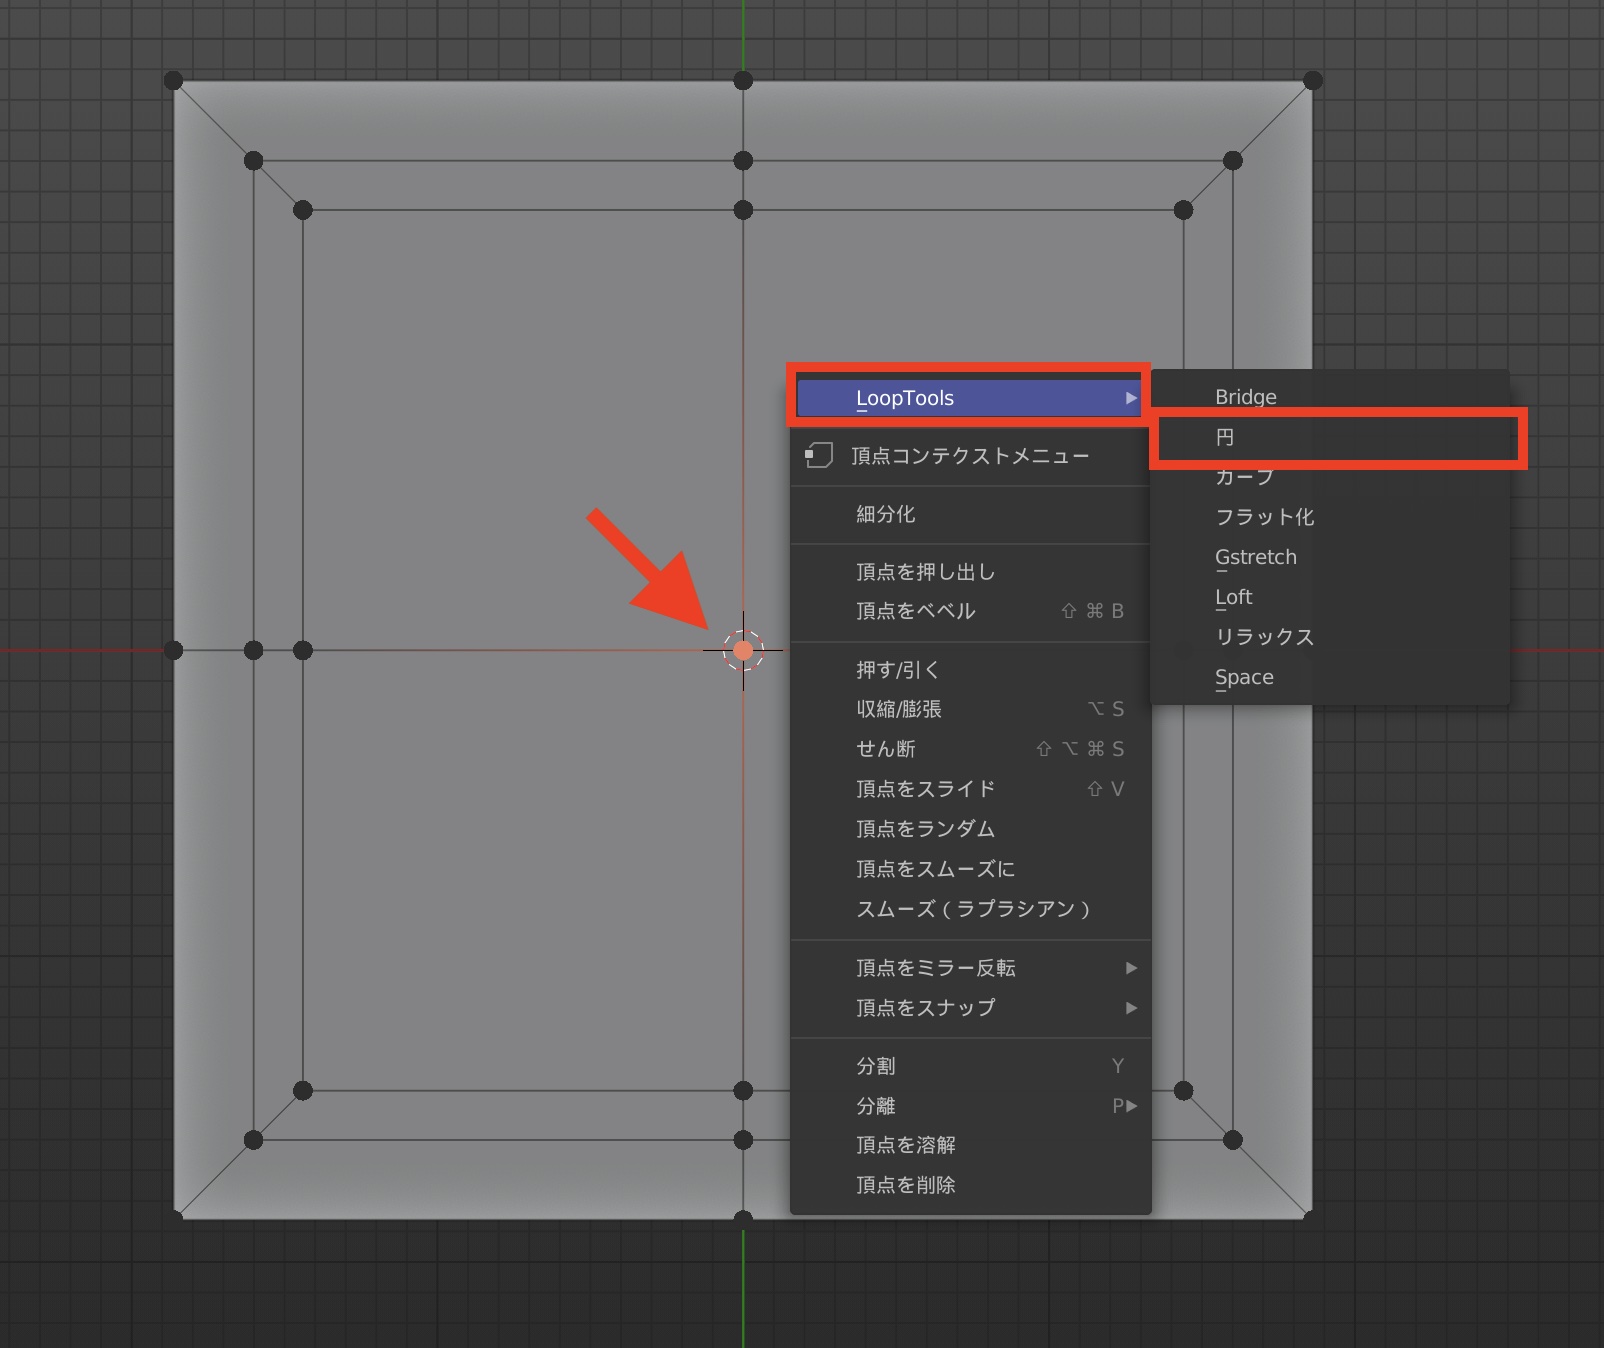
Task: Click カーブ in the LoopTools submenu
Action: point(1245,477)
